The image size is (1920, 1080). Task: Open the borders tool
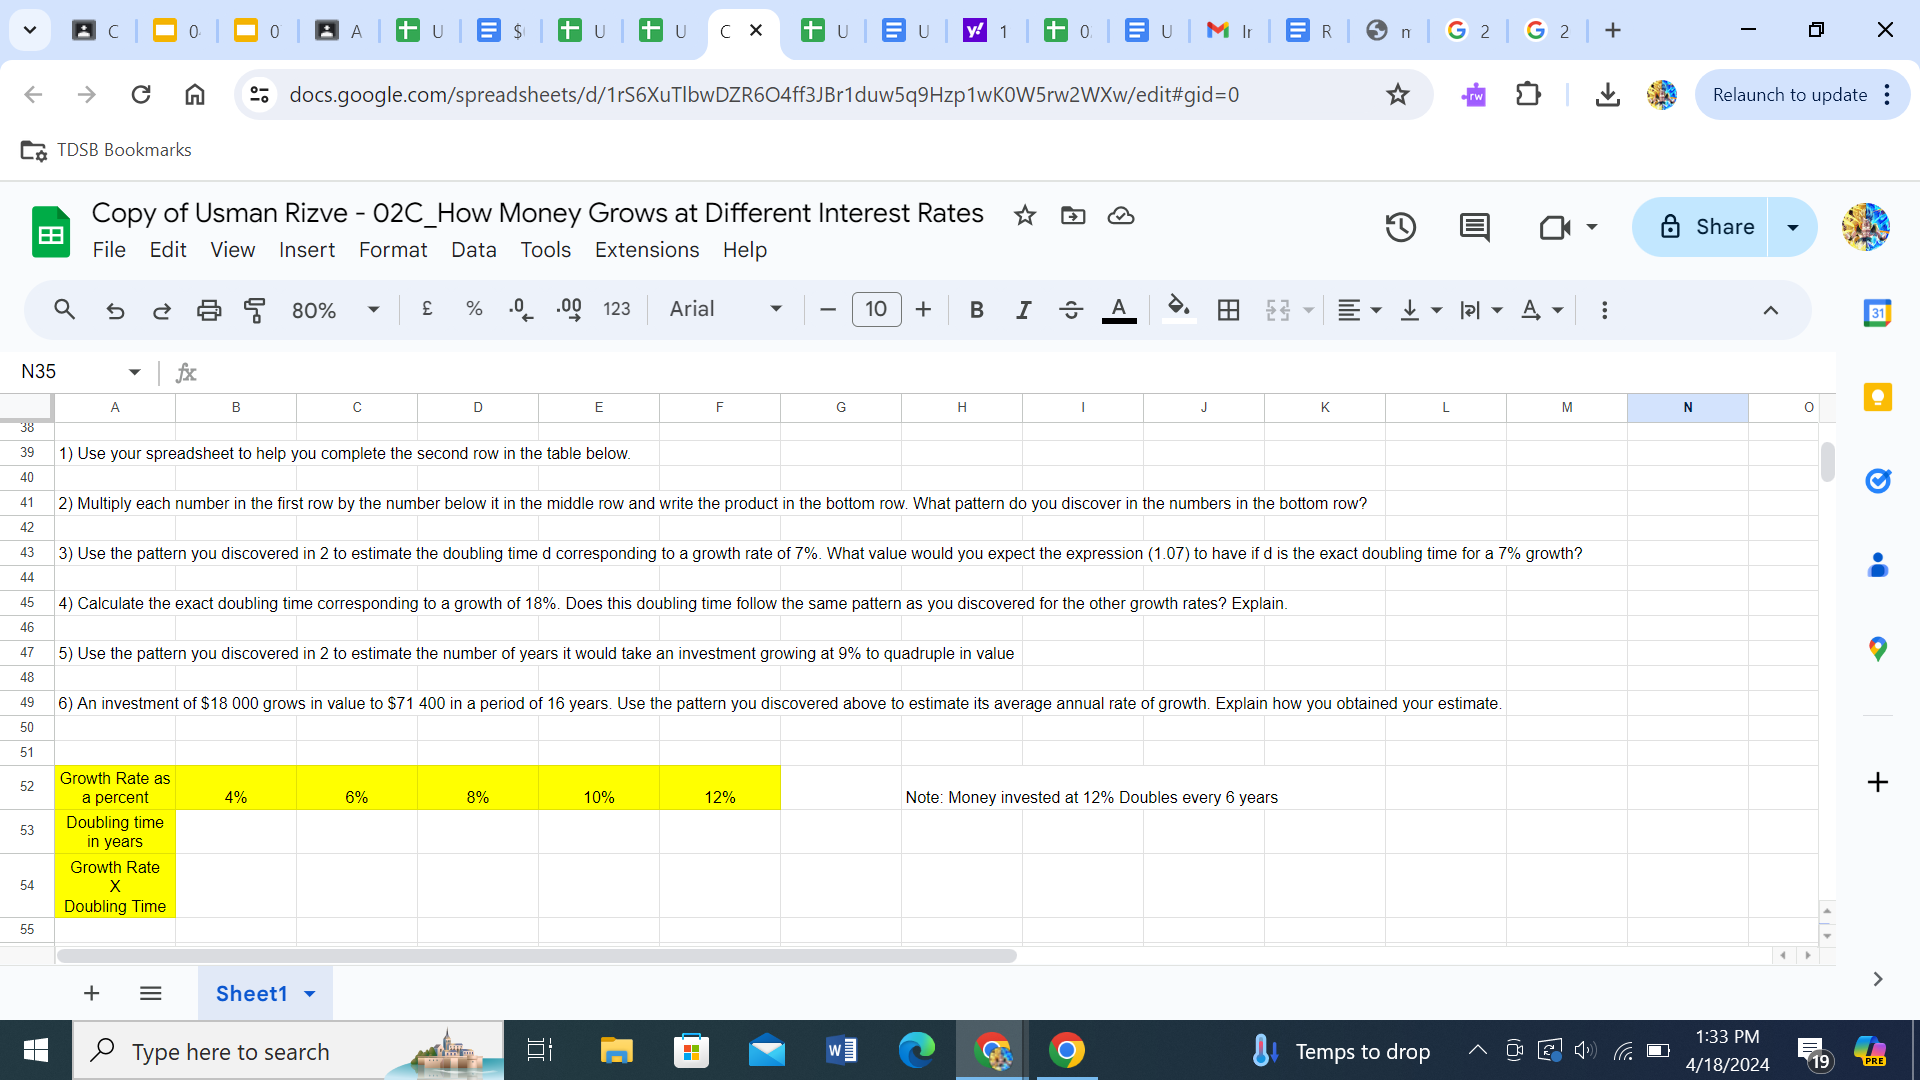[x=1228, y=310]
